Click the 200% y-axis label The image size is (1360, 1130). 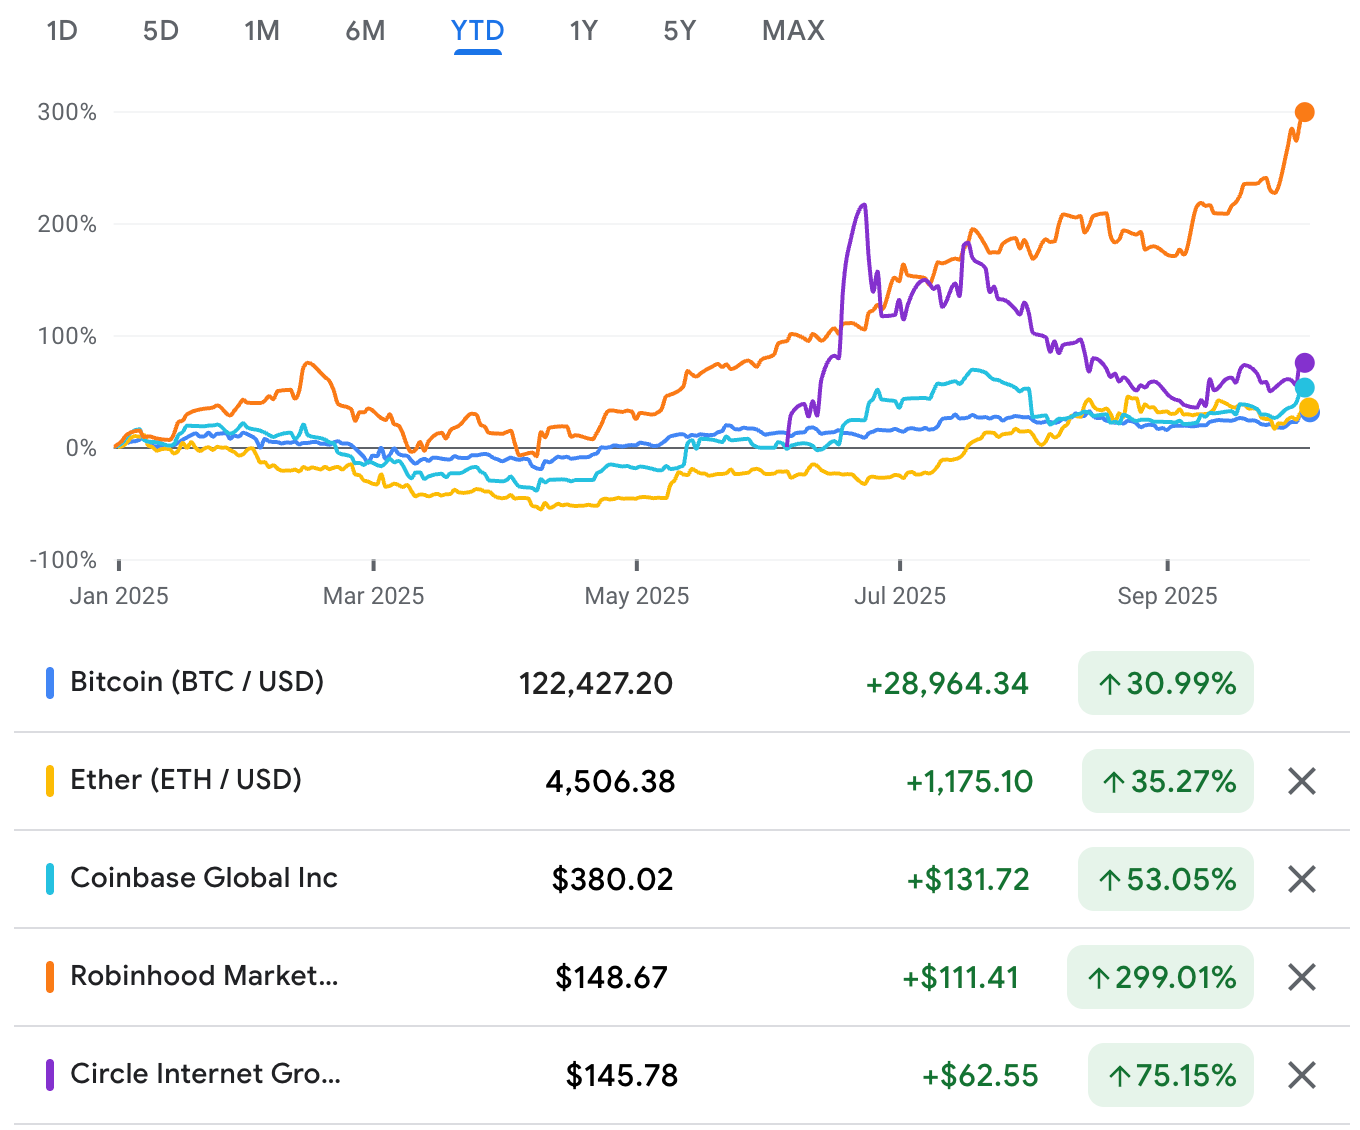[67, 224]
